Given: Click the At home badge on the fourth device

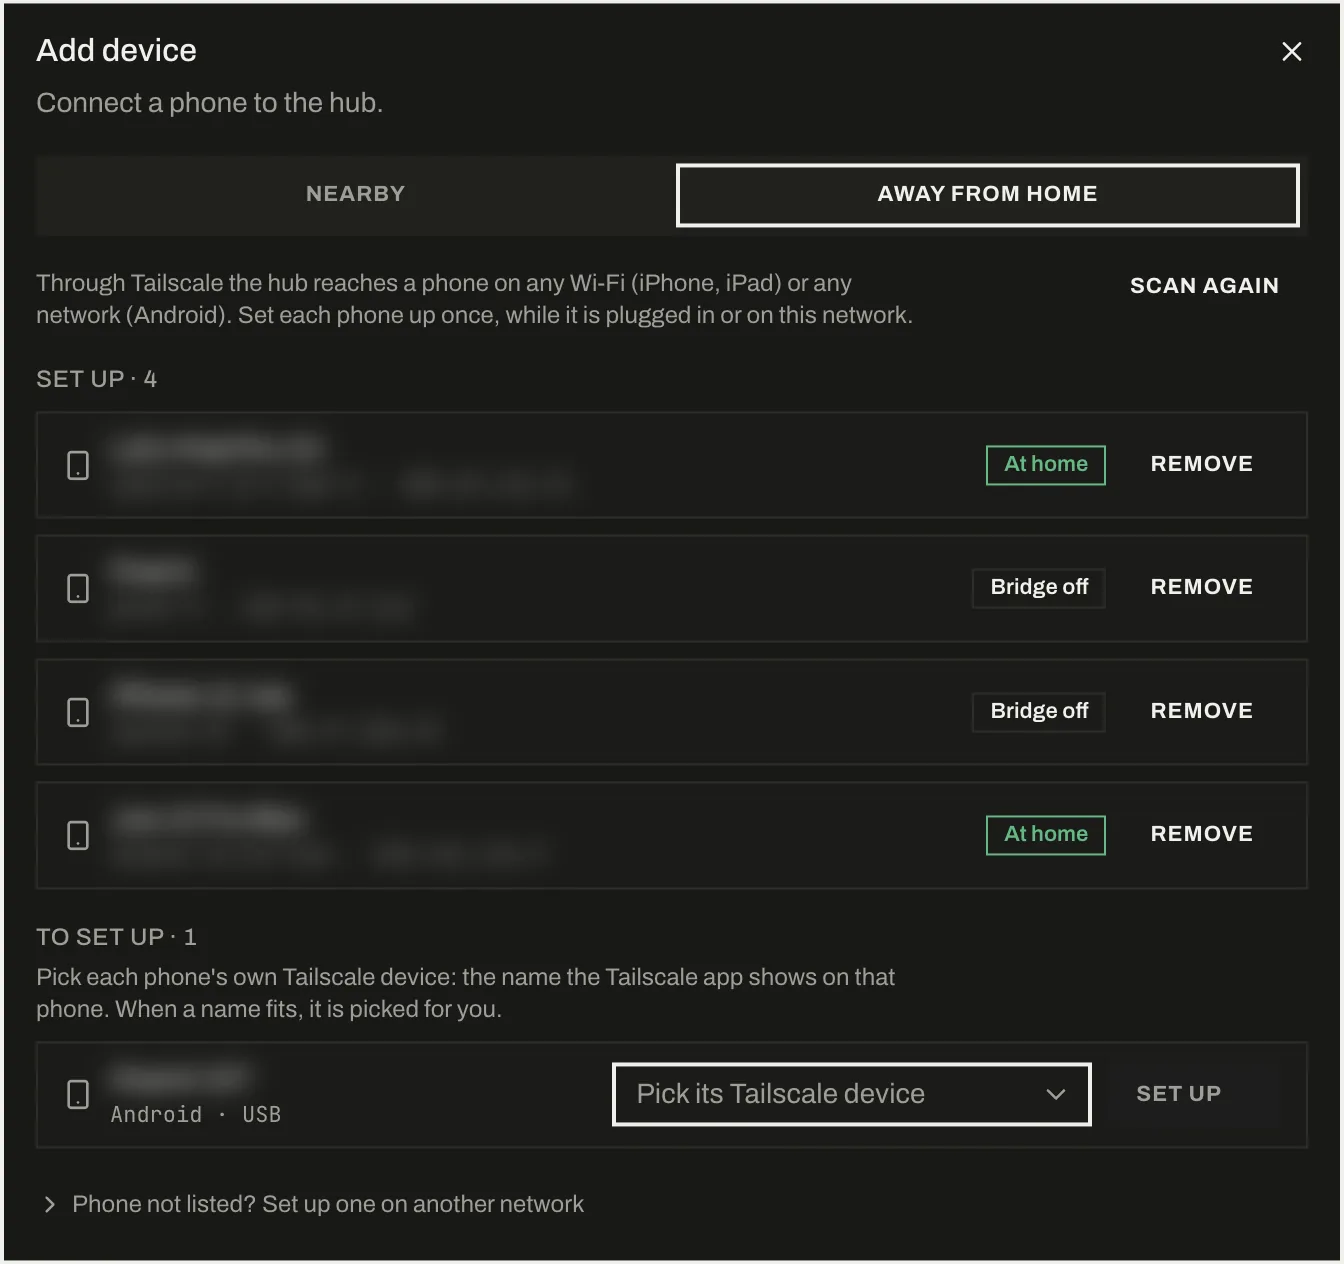Looking at the screenshot, I should (1046, 835).
